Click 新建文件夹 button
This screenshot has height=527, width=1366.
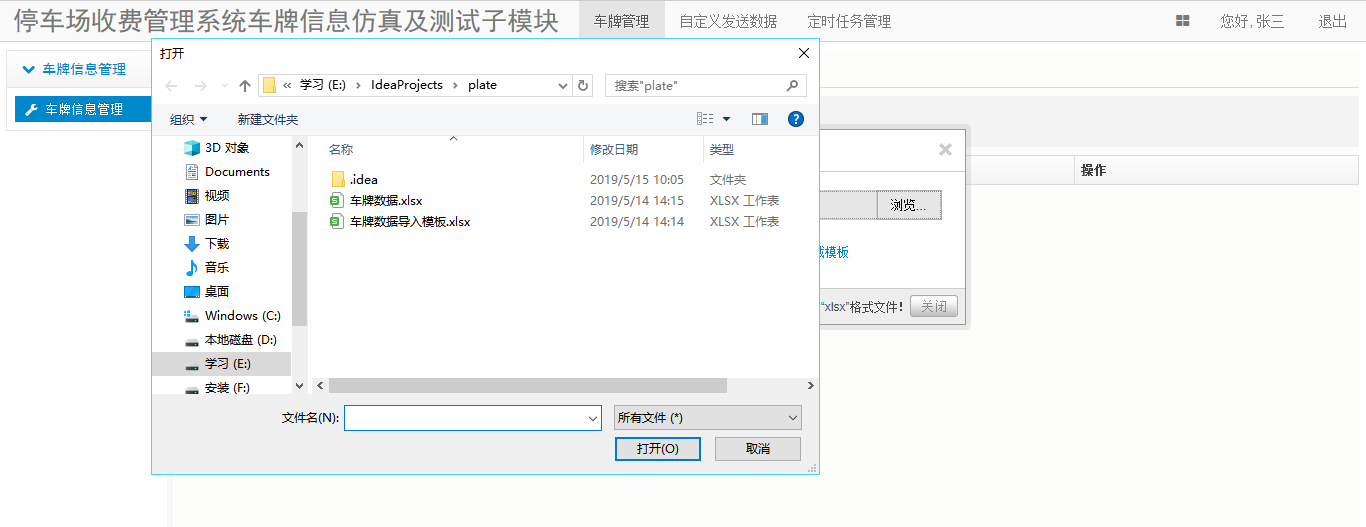tap(267, 119)
